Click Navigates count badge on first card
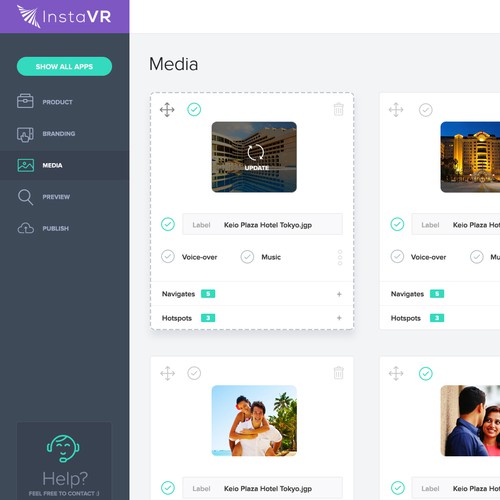Screen dimensions: 500x500 pos(208,294)
